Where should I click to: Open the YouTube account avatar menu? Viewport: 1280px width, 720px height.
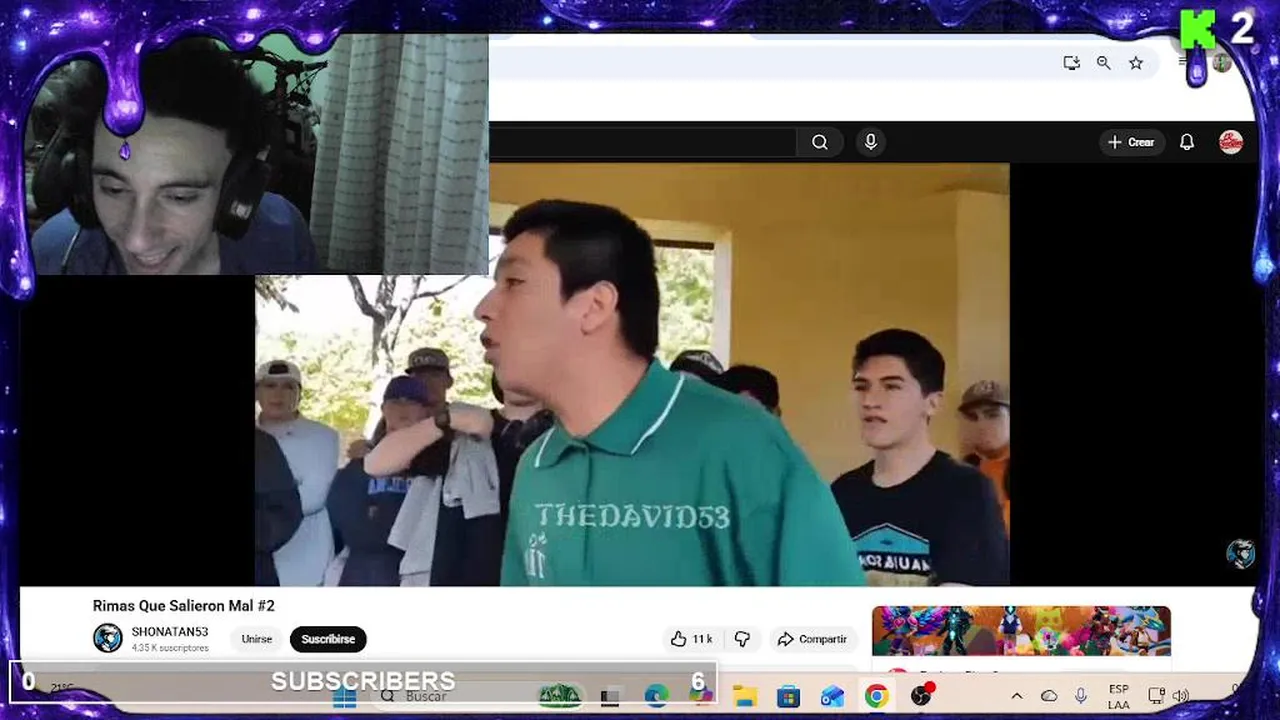click(1231, 142)
